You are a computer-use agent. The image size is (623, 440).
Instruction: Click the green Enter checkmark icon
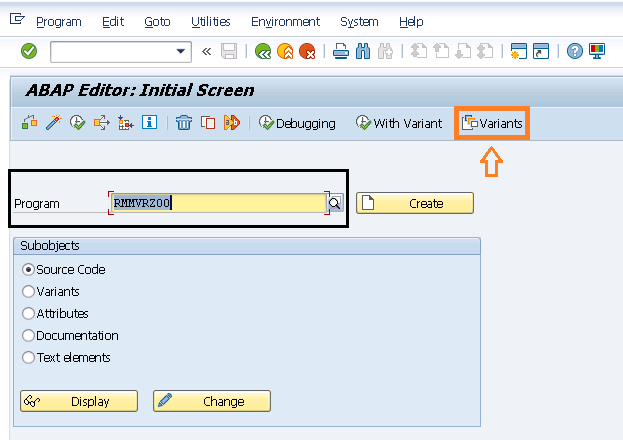coord(29,51)
